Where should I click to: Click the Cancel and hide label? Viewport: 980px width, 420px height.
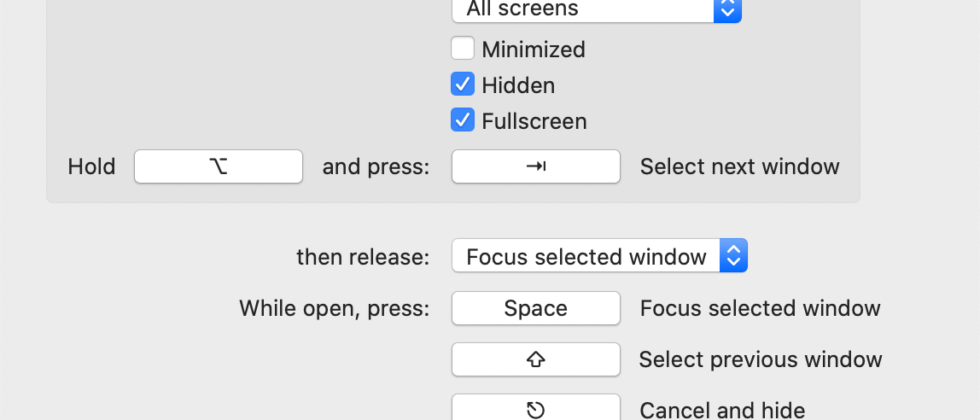tap(722, 409)
